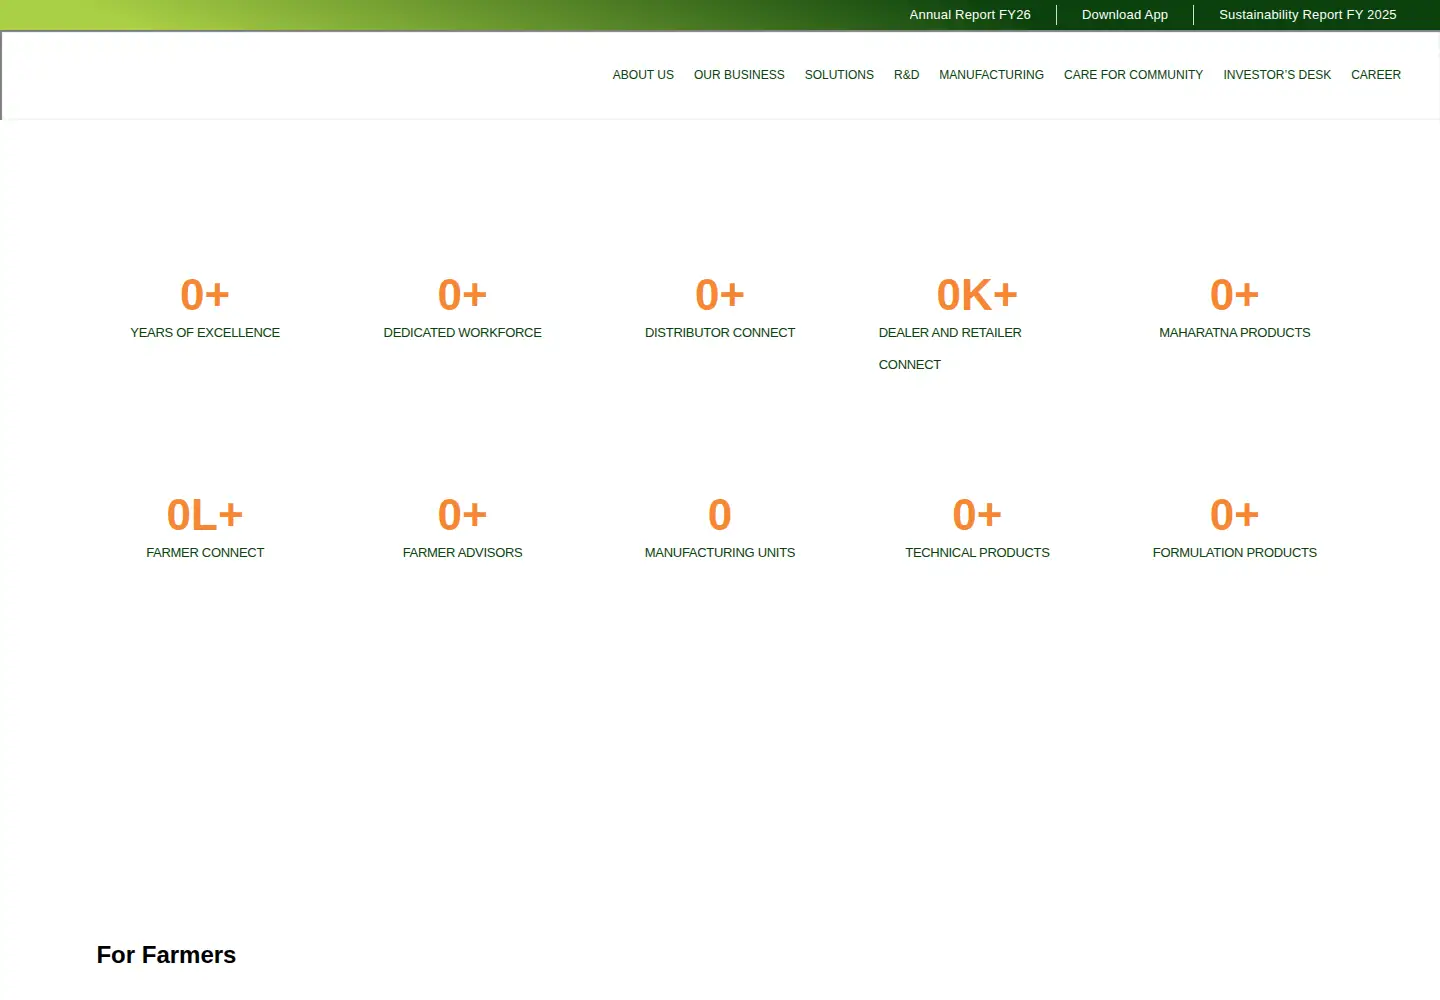Click the counter above MANUFACTURING UNITS

[720, 515]
